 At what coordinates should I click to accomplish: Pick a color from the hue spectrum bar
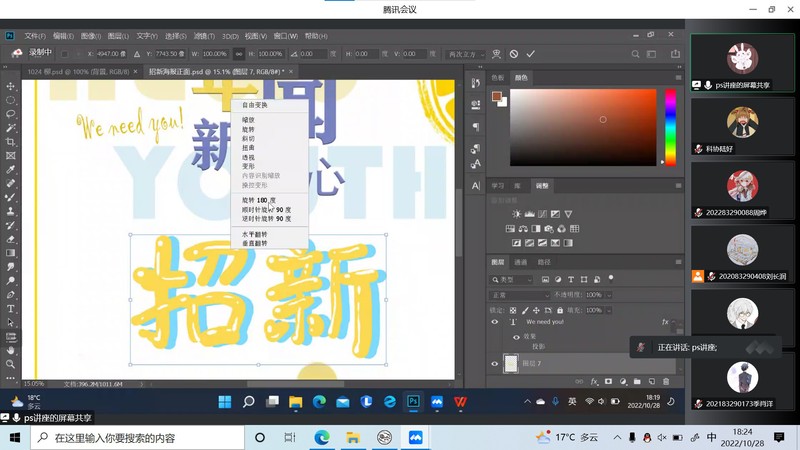pyautogui.click(x=670, y=125)
